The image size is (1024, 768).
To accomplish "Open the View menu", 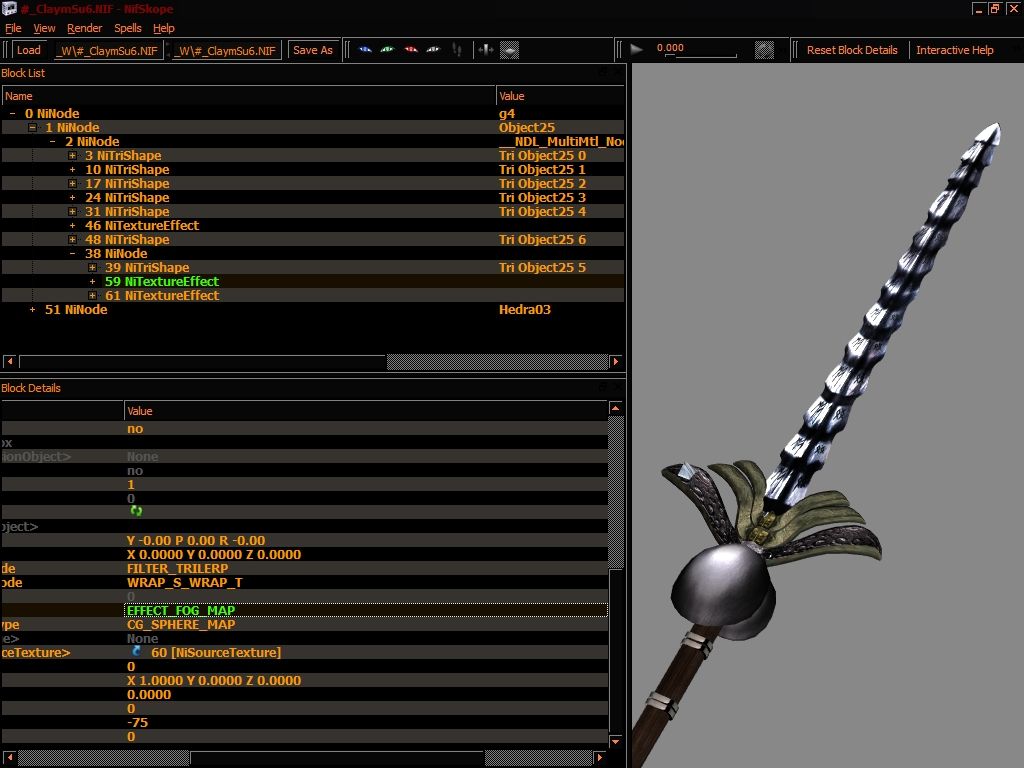I will 44,28.
